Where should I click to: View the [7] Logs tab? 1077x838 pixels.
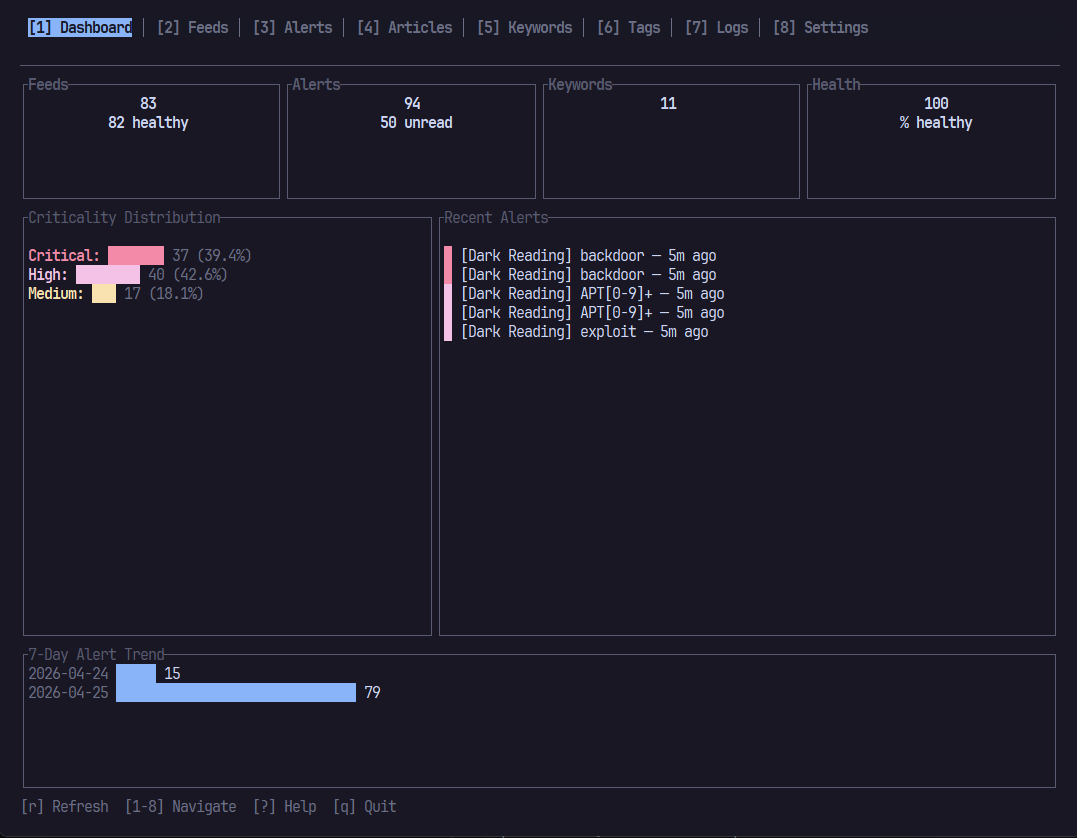[x=716, y=27]
